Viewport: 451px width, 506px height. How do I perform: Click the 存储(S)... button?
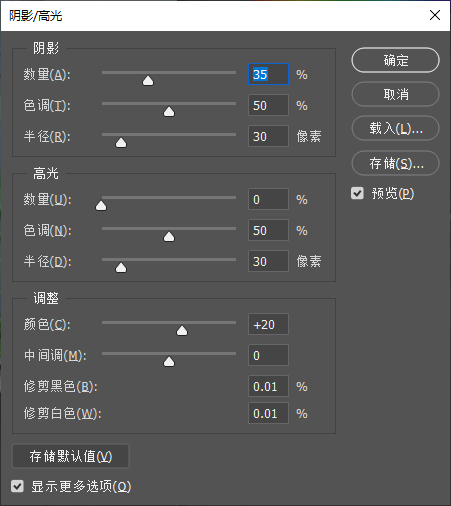(395, 163)
